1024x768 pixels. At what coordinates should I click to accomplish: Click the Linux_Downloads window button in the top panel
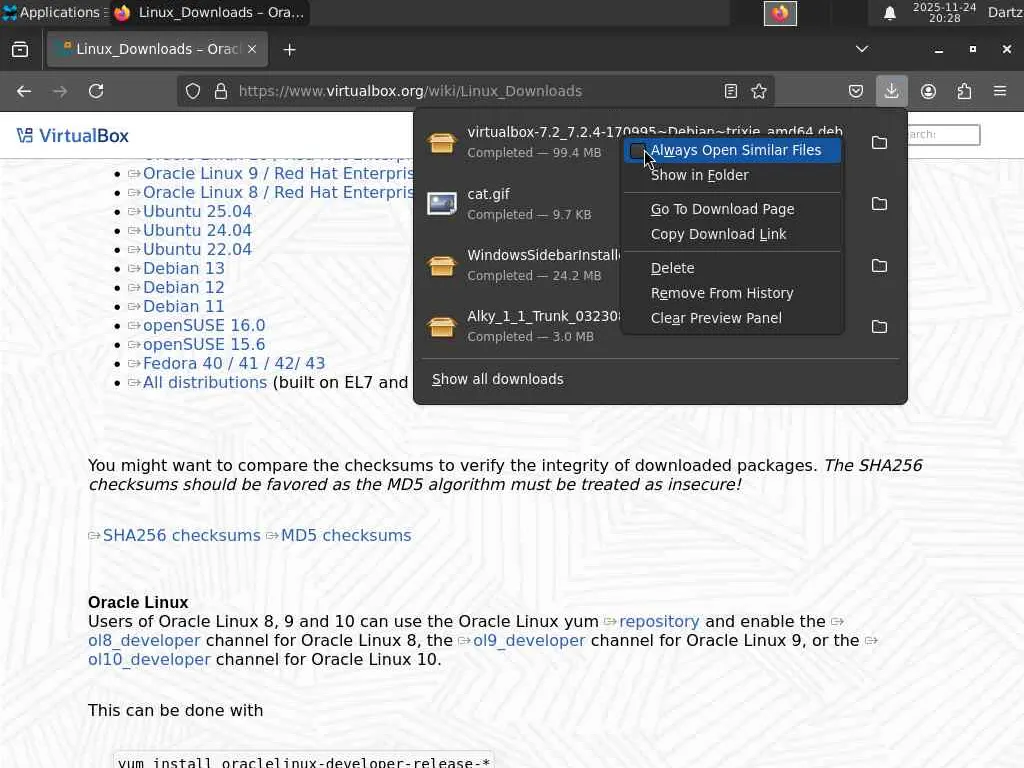[x=209, y=12]
